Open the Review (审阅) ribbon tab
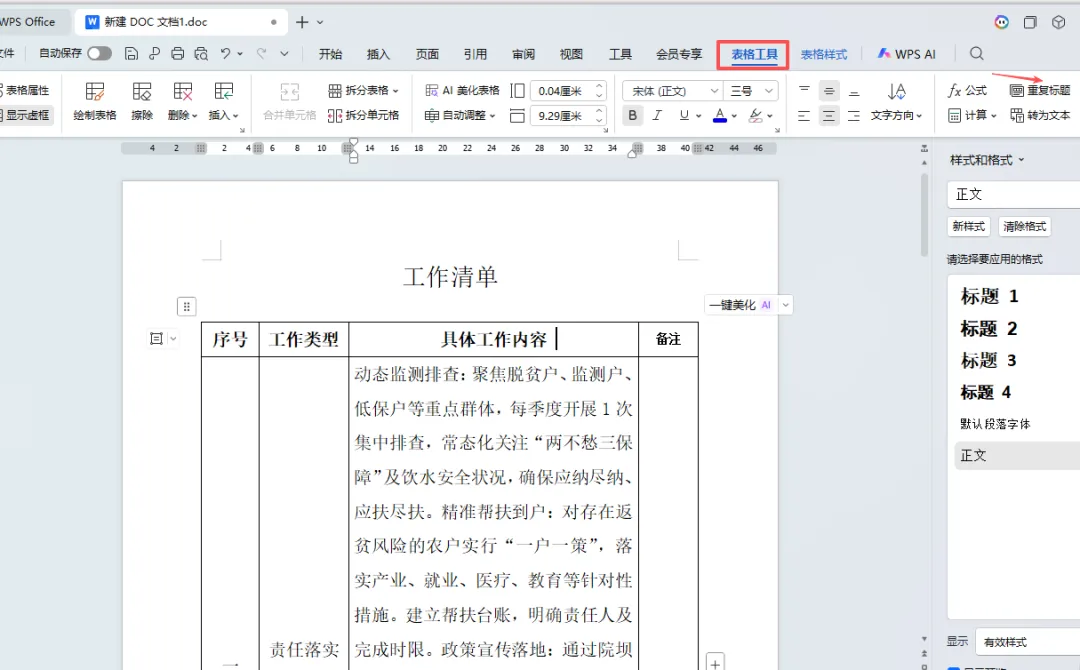The height and width of the screenshot is (670, 1080). point(523,54)
